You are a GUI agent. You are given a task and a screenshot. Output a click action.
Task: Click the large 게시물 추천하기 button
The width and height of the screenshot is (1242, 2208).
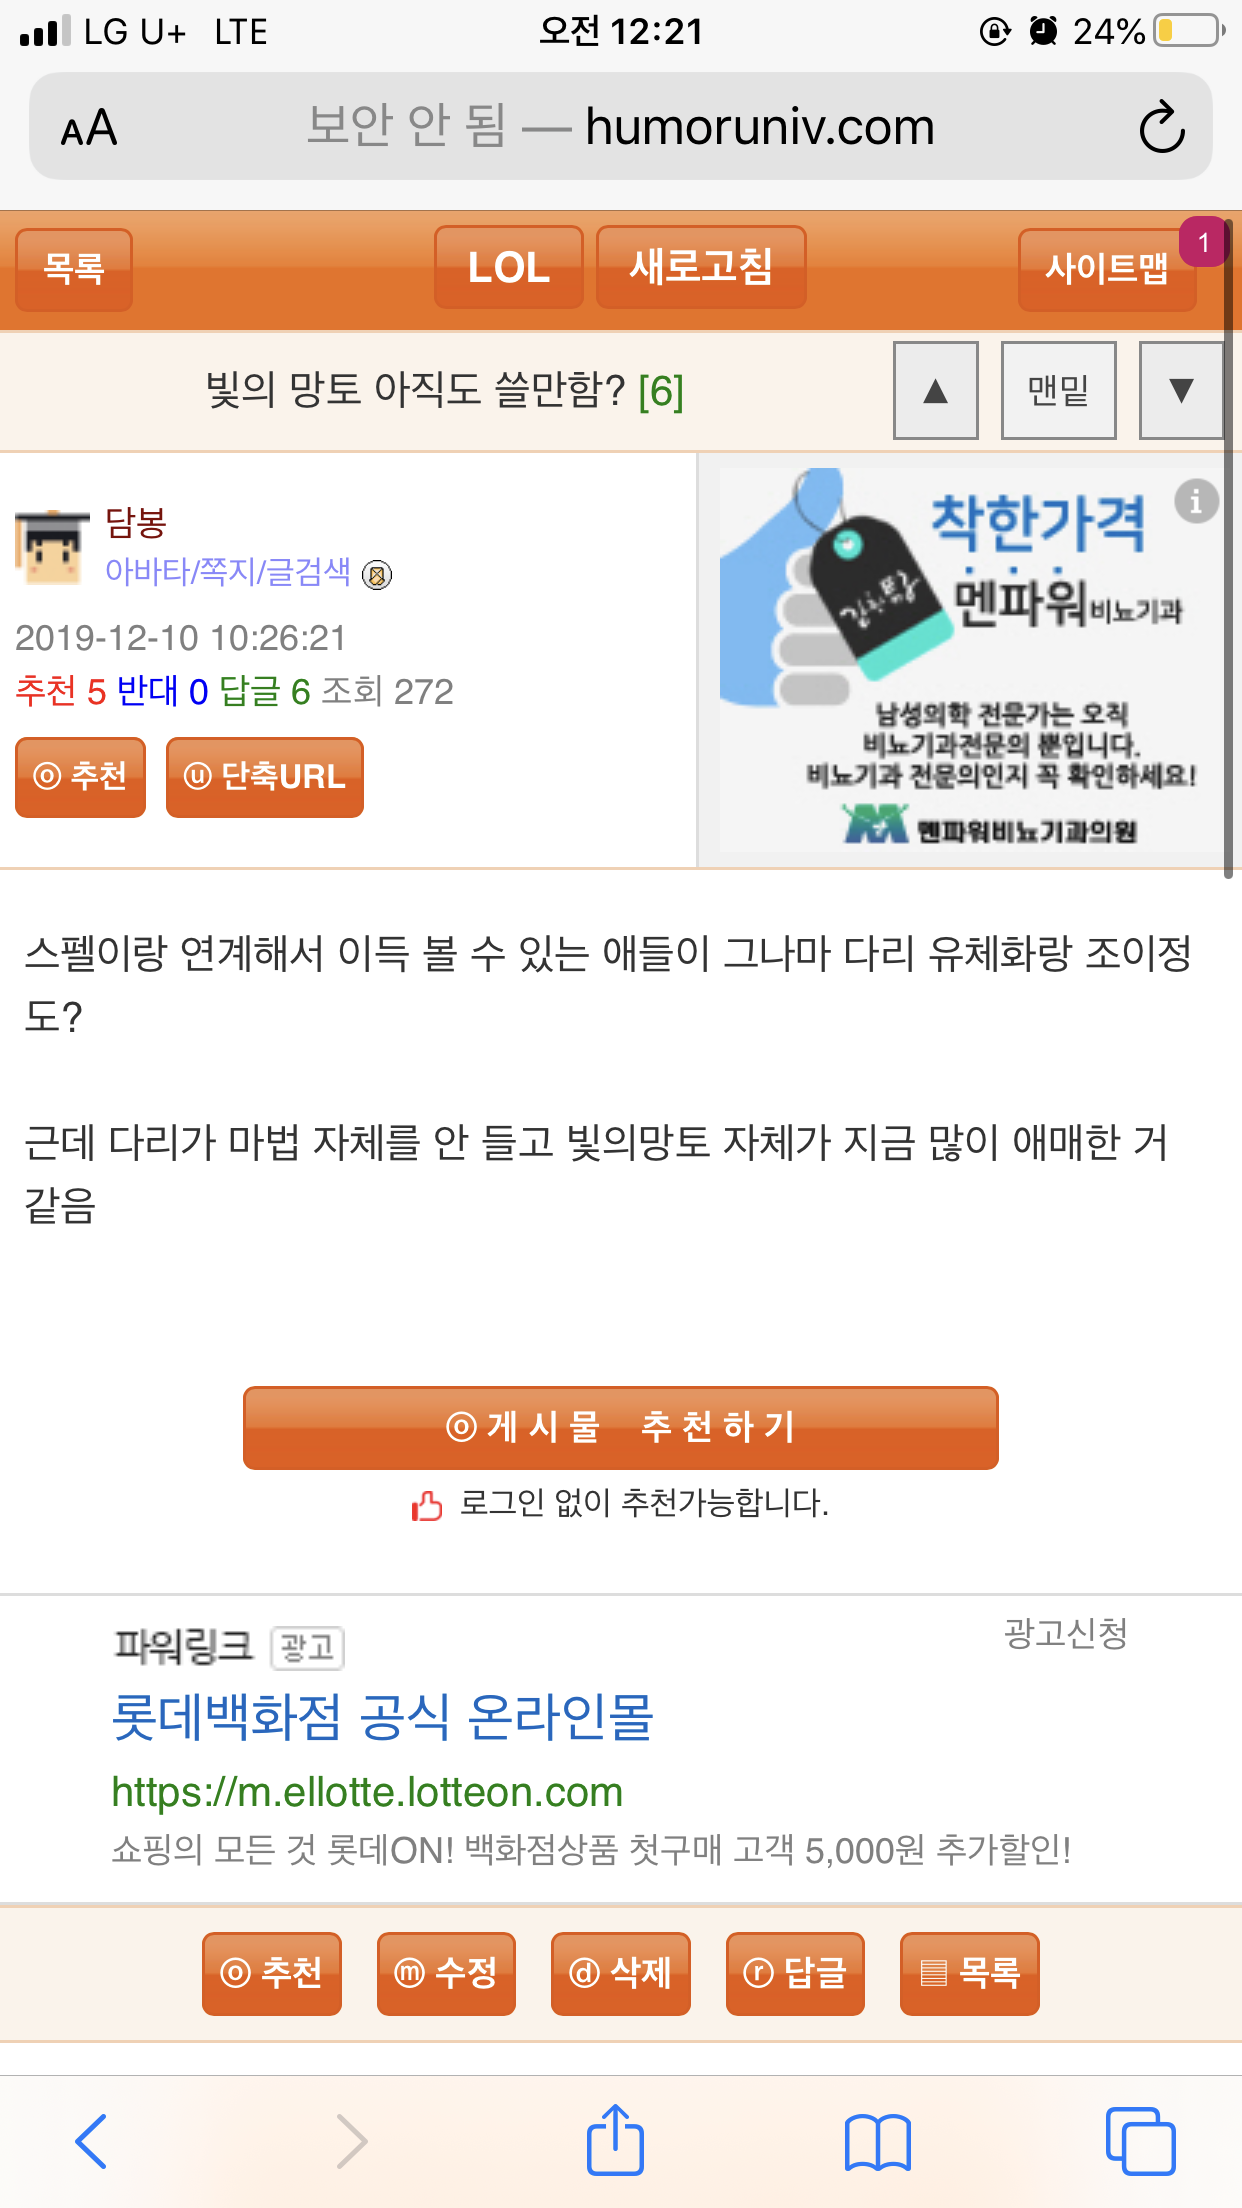(620, 1427)
